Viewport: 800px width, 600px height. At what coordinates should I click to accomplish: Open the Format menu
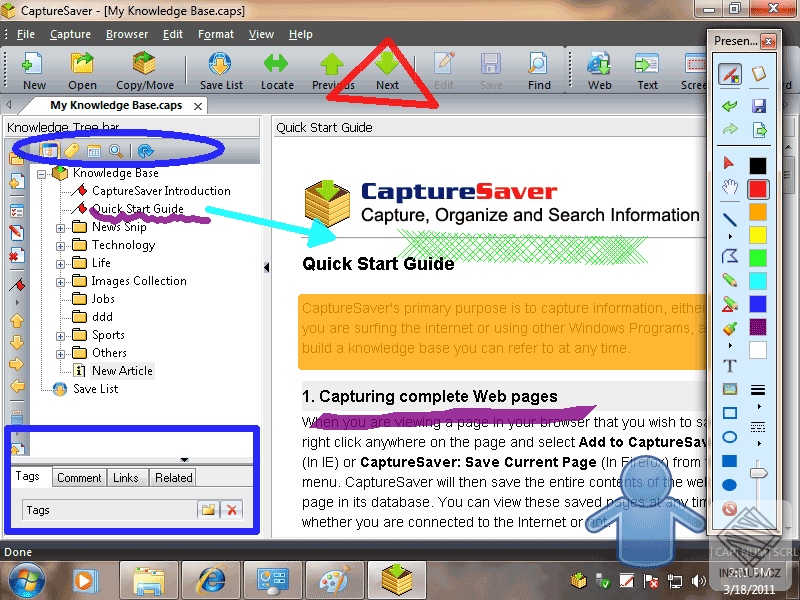[216, 34]
